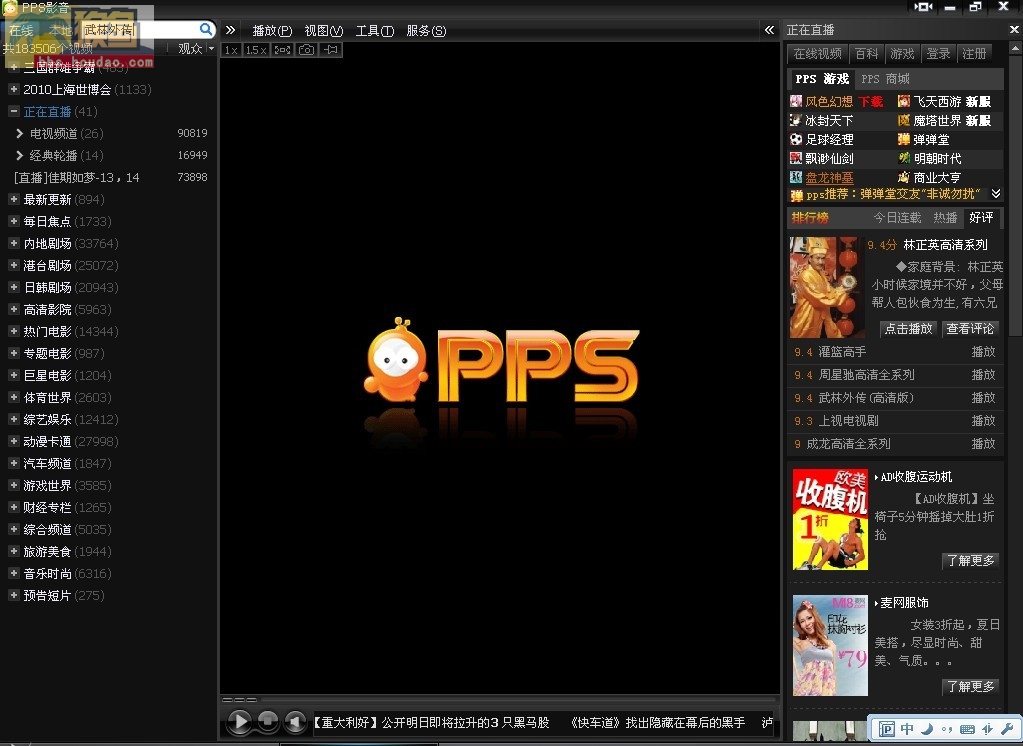Open the 风色幻想 game icon

796,101
